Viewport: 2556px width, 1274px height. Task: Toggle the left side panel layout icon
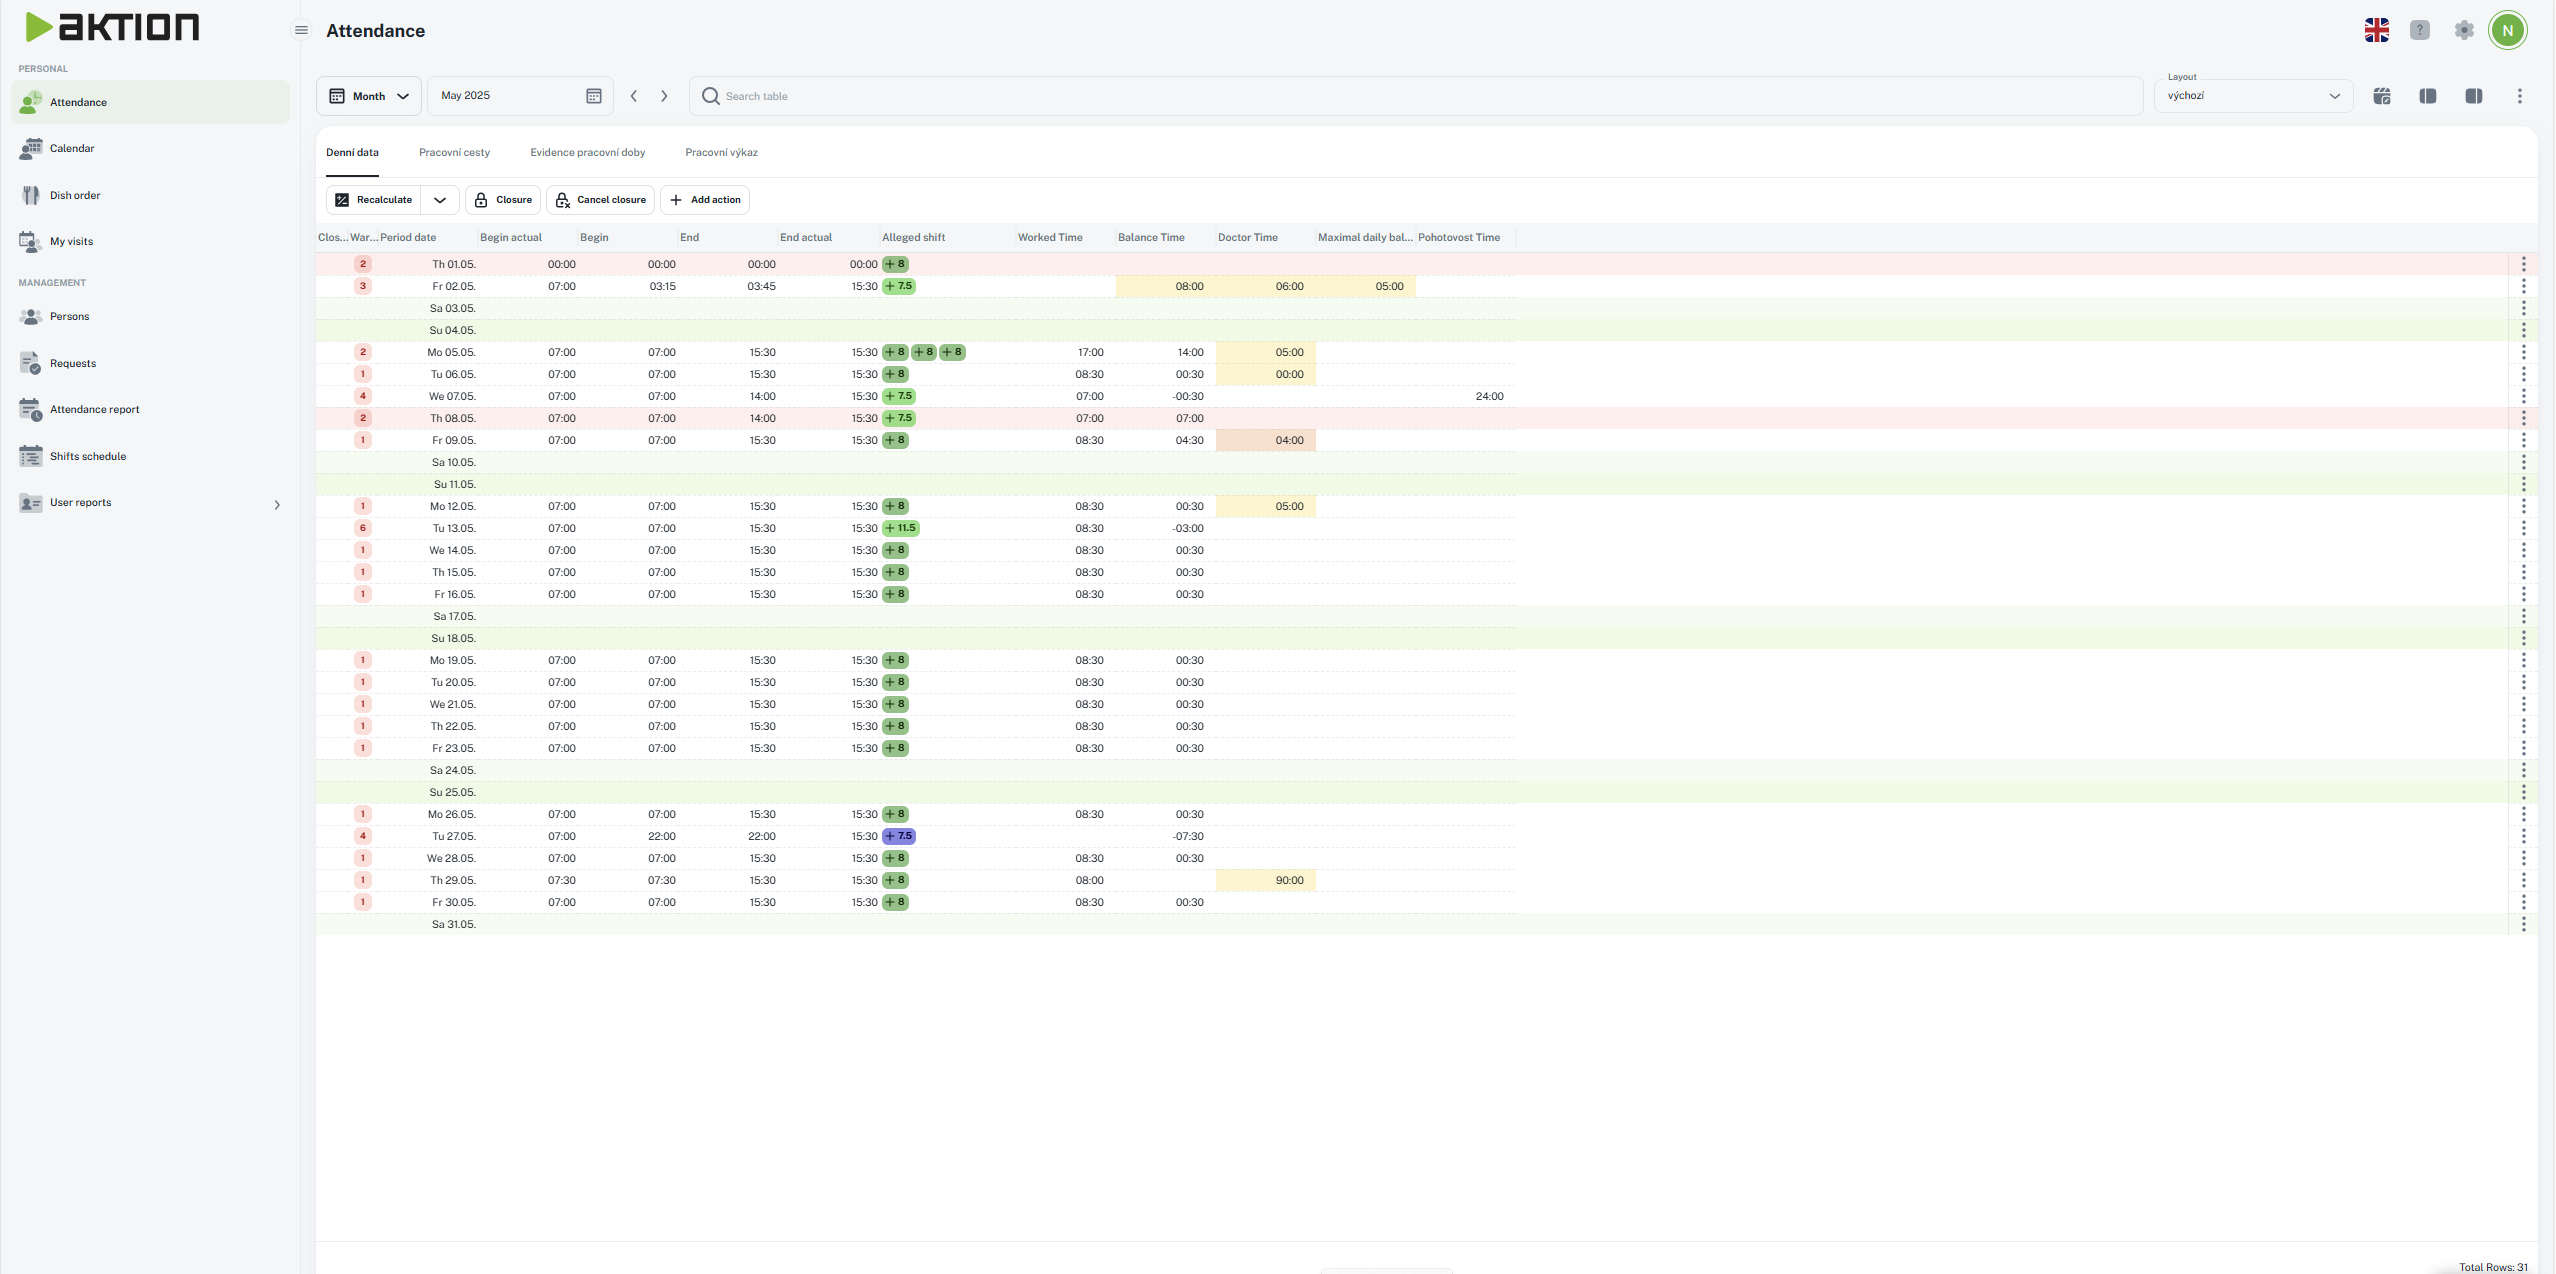pos(2427,96)
